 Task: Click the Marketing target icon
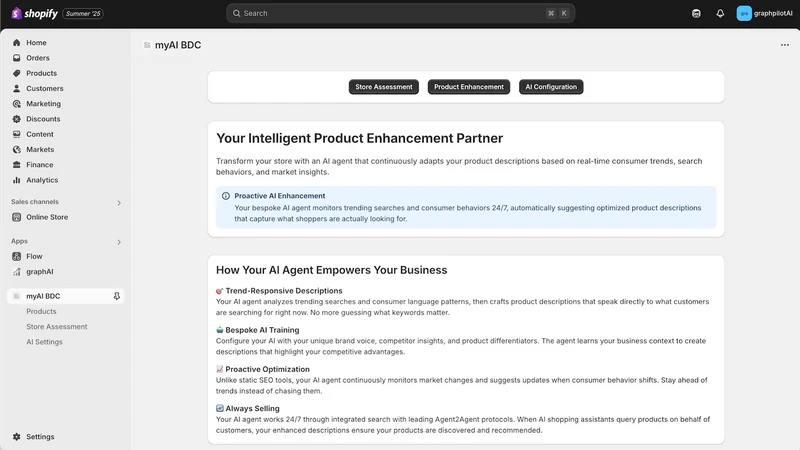(x=17, y=104)
